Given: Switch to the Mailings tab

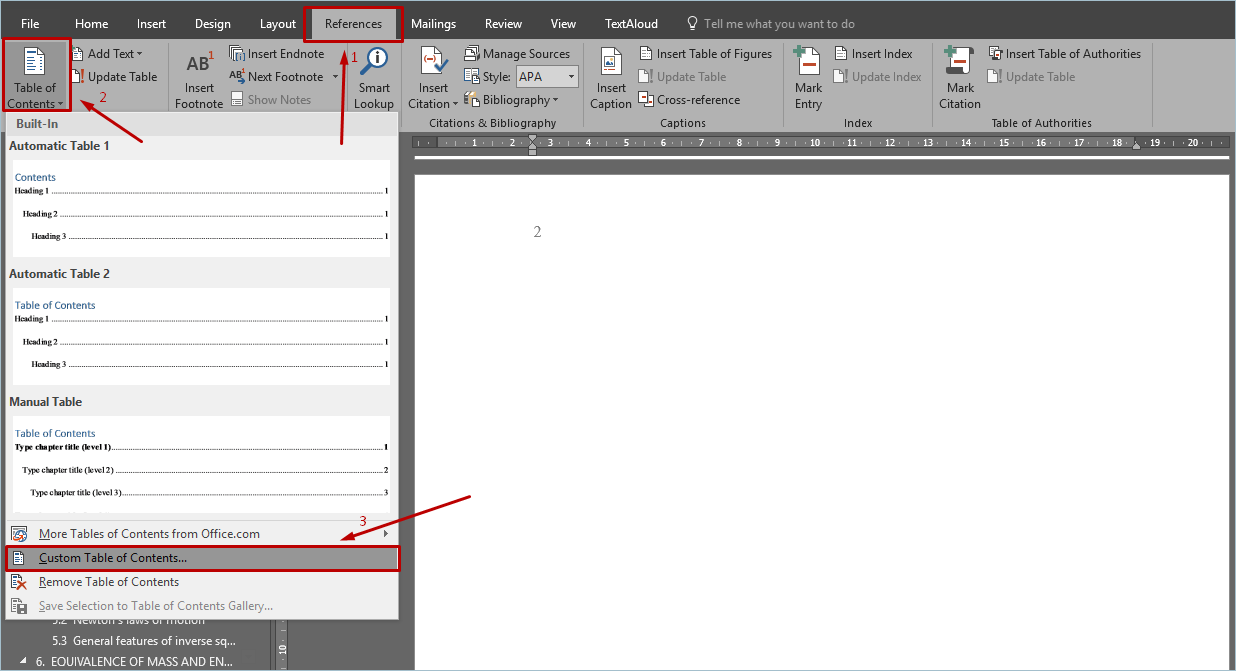Looking at the screenshot, I should tap(433, 24).
